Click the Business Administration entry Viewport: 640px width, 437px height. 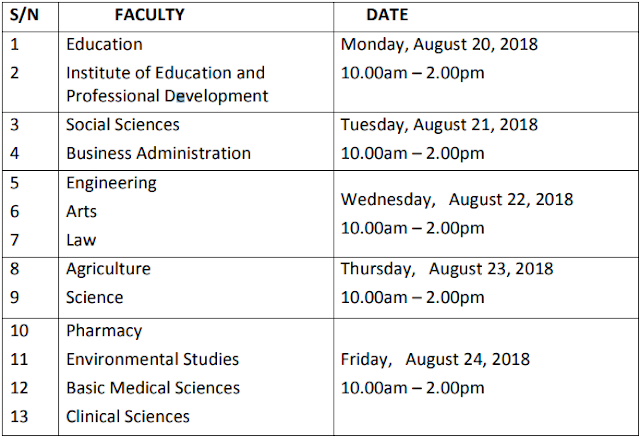click(x=158, y=154)
